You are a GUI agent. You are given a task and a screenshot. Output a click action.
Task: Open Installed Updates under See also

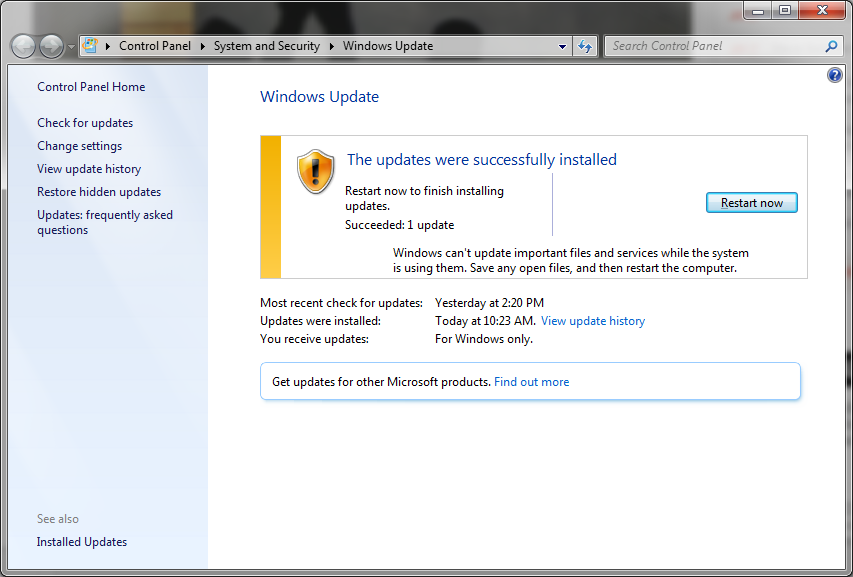(82, 542)
